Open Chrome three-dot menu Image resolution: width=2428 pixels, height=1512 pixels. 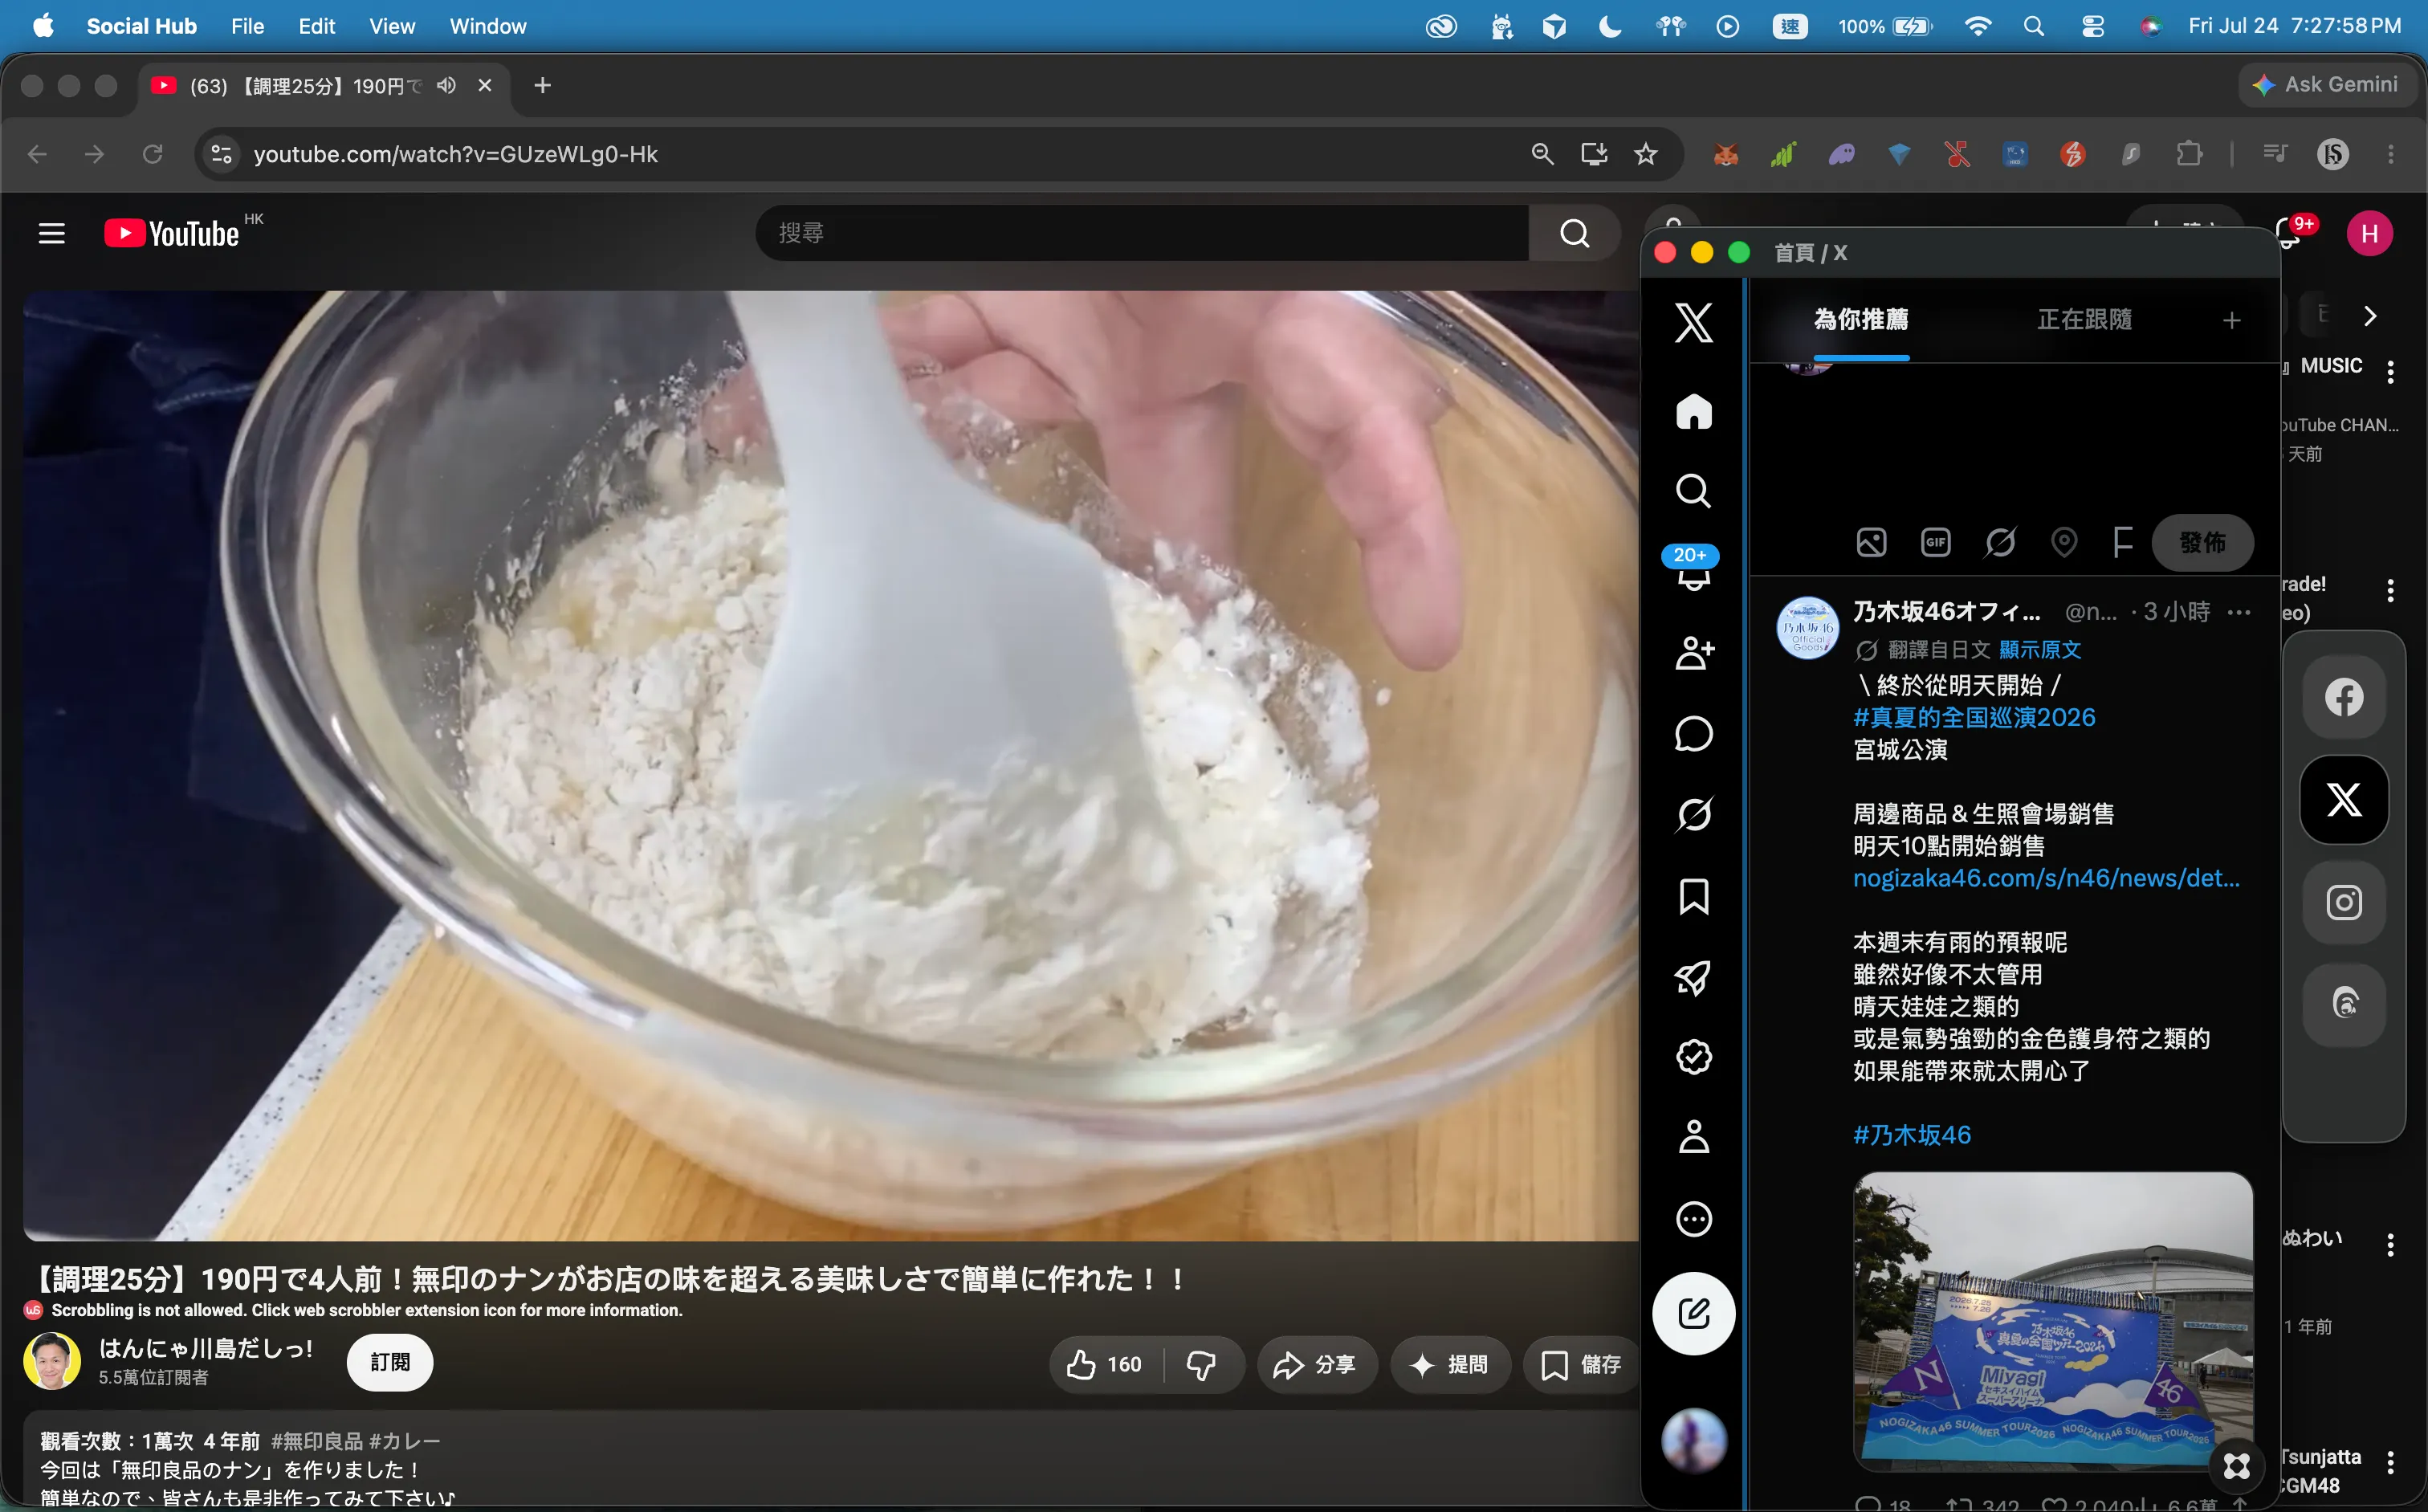[x=2391, y=154]
